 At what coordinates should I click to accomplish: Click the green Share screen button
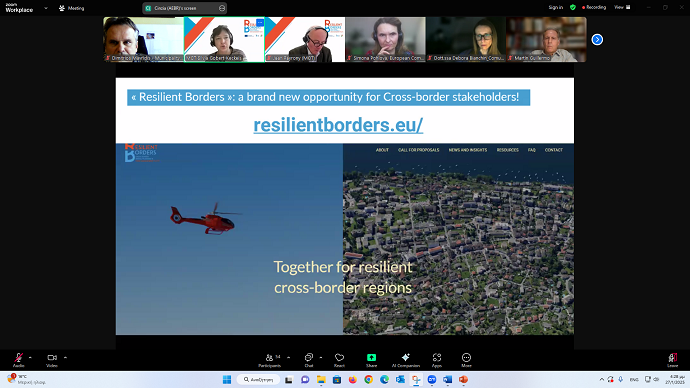click(x=371, y=359)
